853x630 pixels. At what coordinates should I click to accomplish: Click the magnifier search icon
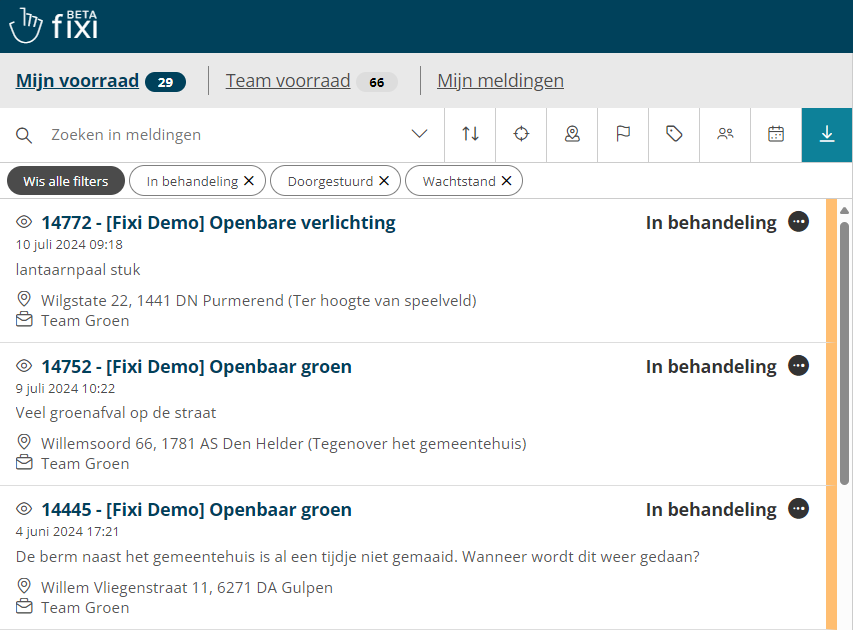24,135
